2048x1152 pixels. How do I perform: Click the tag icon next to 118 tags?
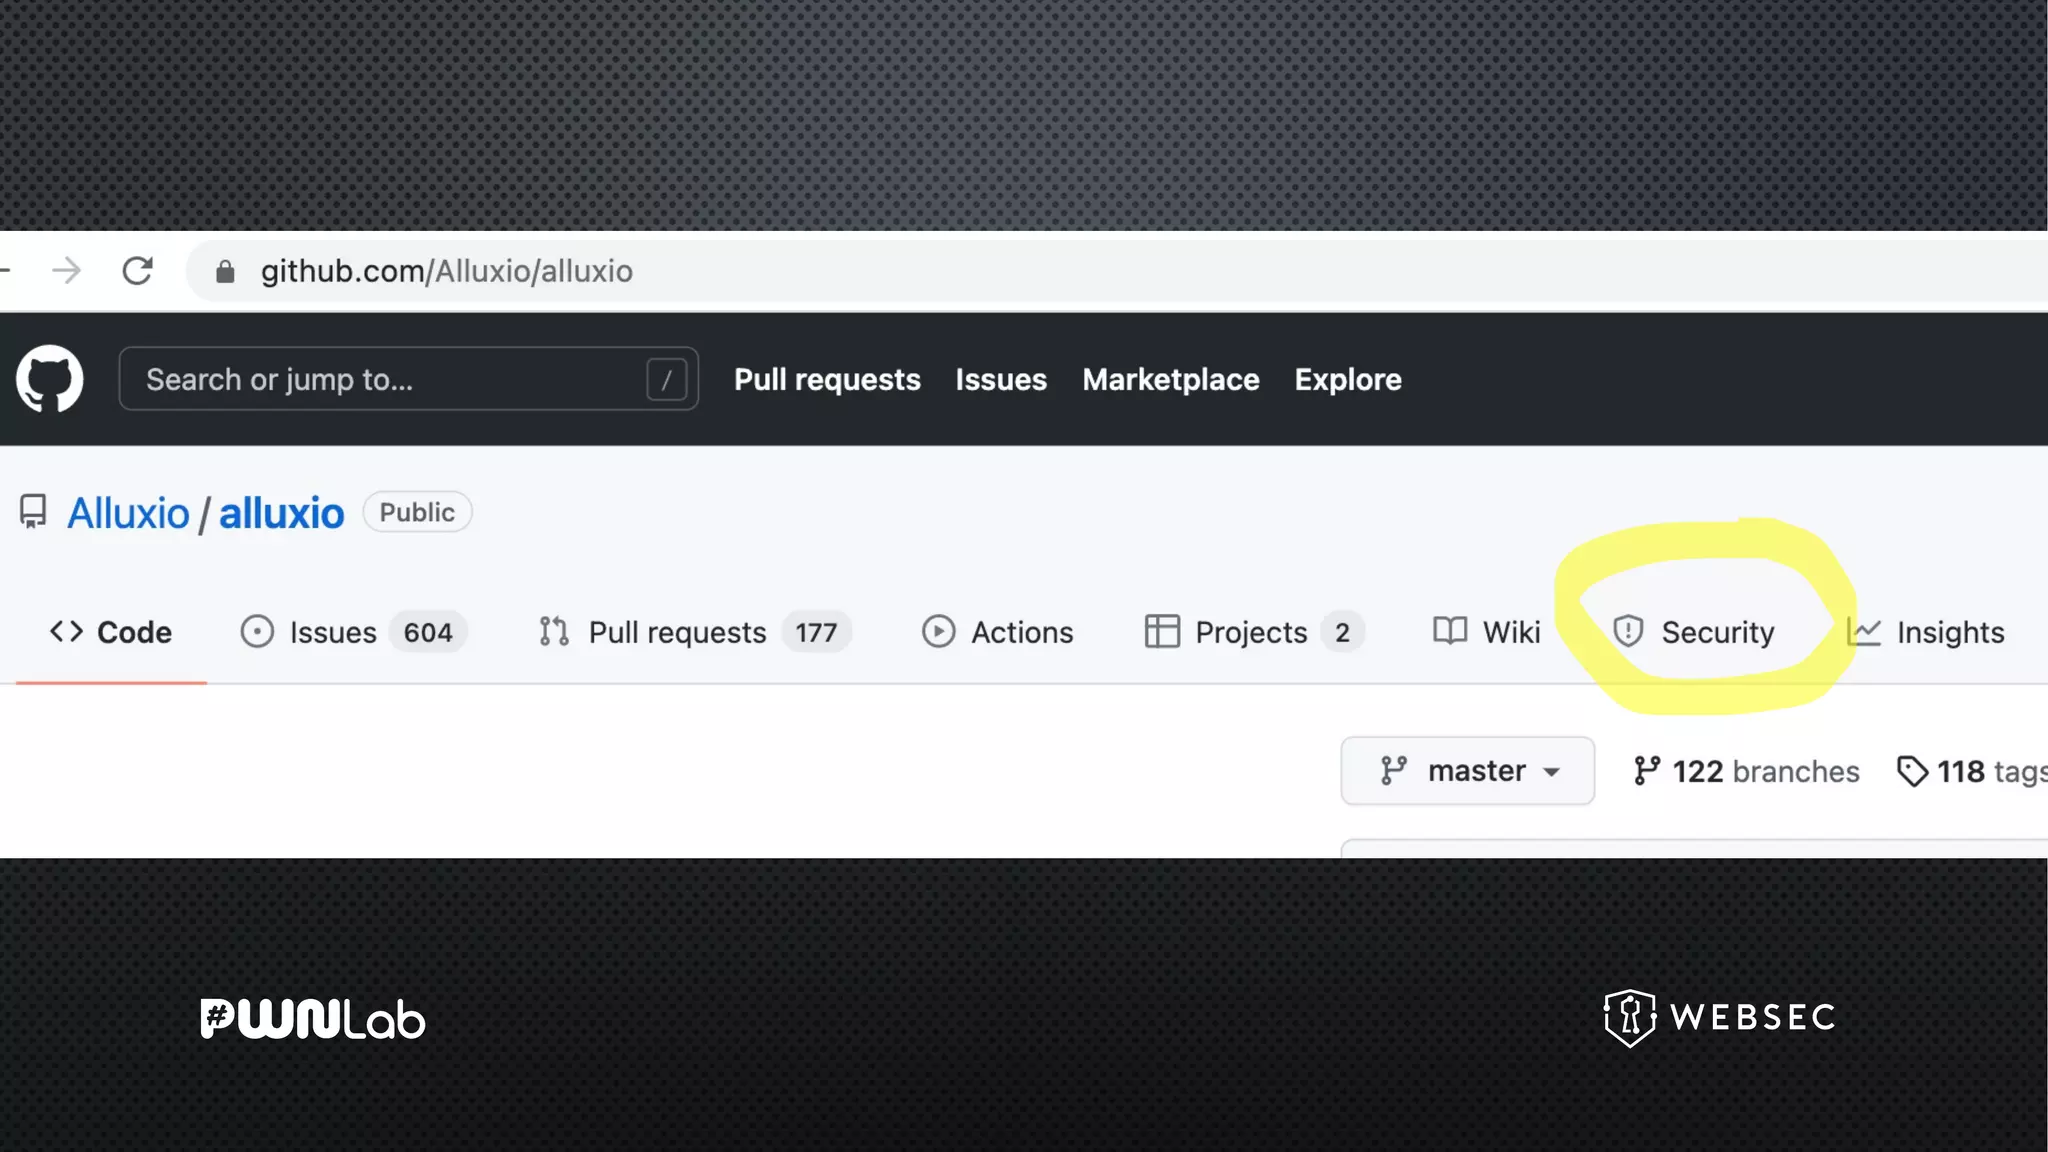(x=1912, y=771)
